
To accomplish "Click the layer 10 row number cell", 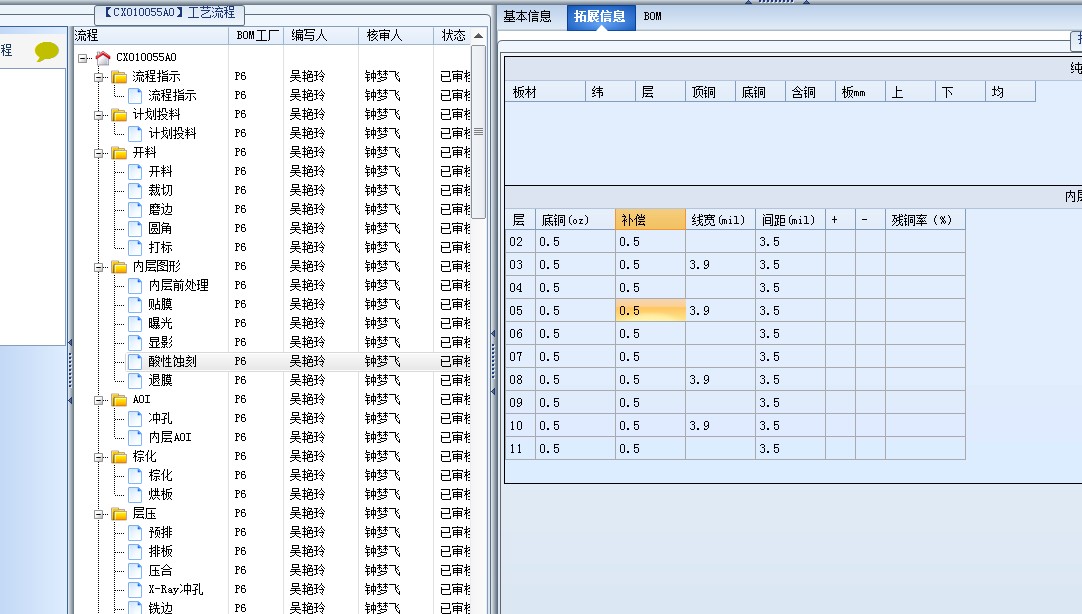I will point(520,426).
